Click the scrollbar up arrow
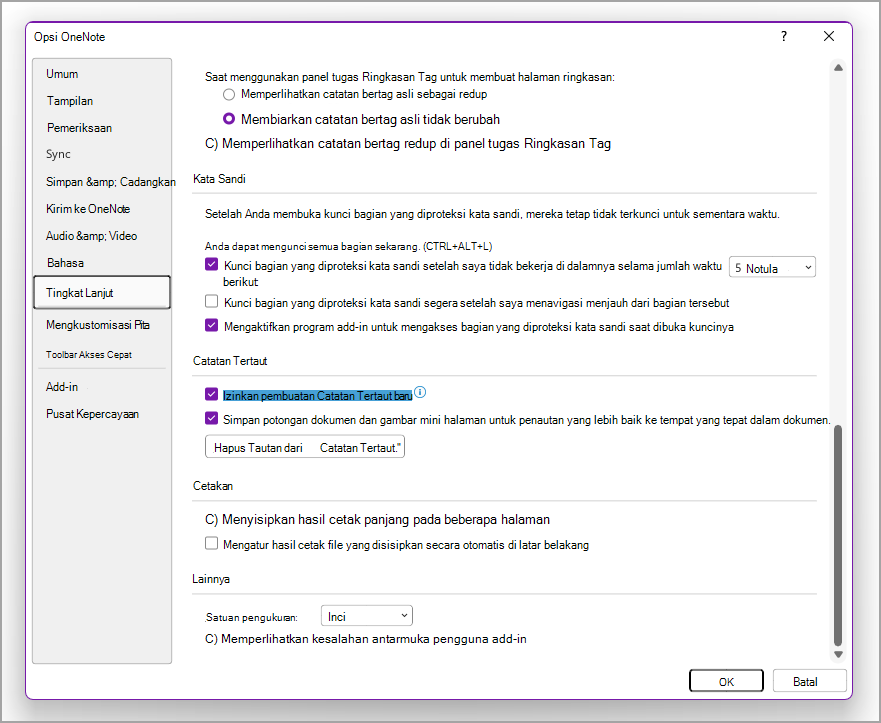 838,67
